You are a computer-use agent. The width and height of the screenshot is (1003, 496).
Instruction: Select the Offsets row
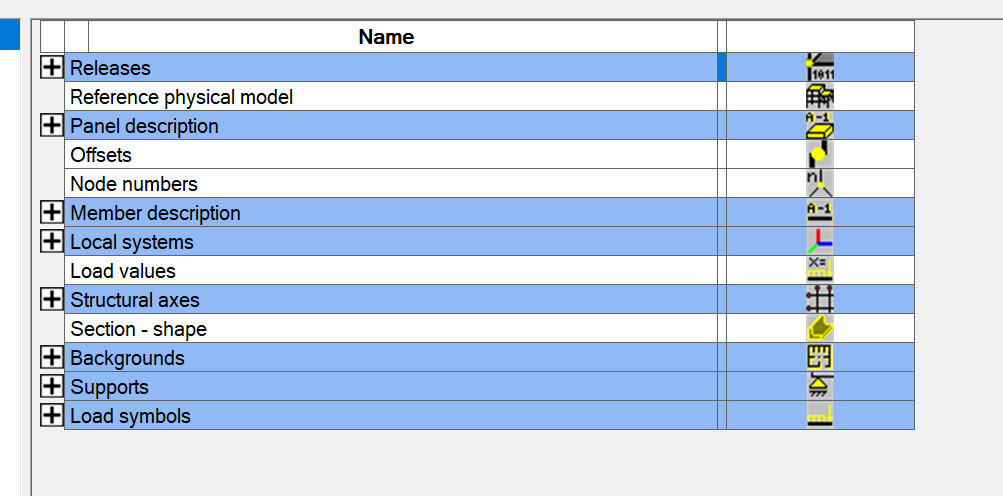(101, 155)
